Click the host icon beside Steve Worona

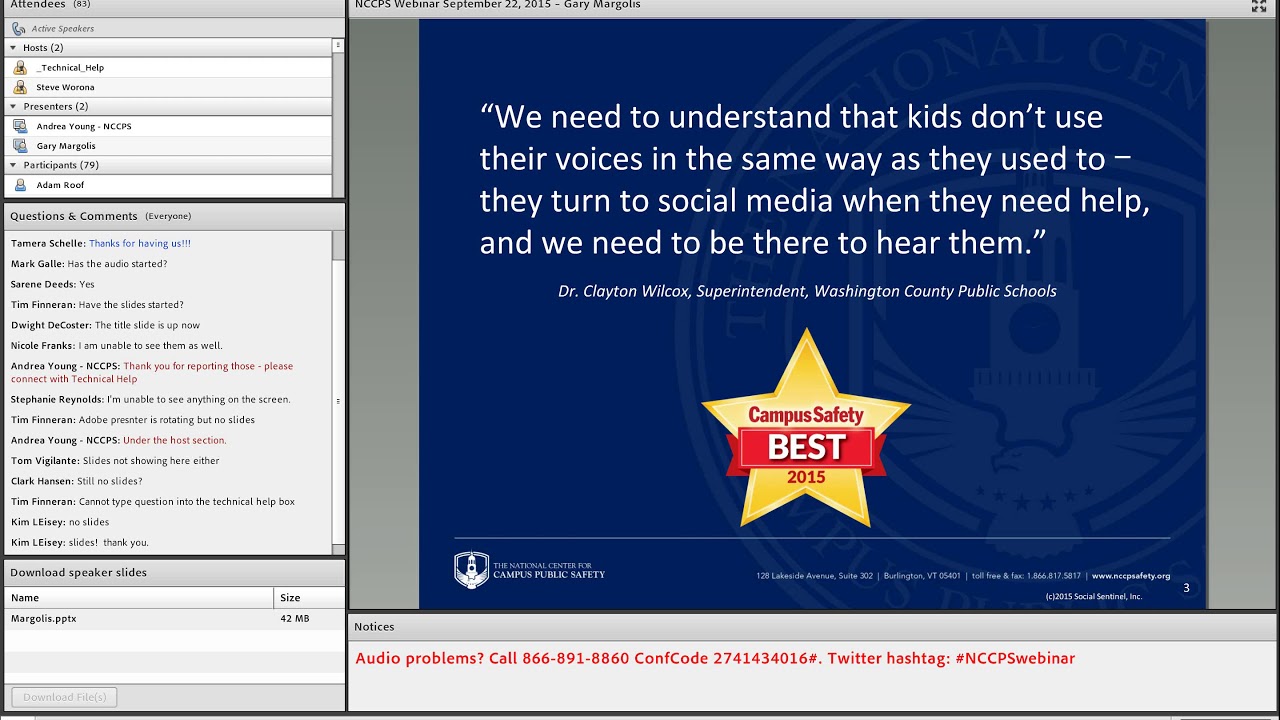click(x=20, y=87)
